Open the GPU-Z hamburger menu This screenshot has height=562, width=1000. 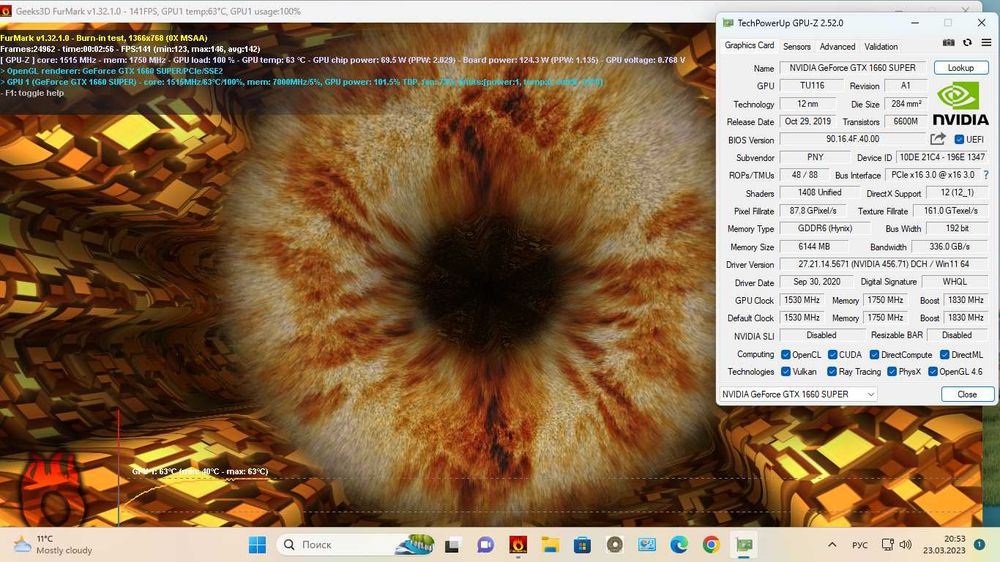point(986,43)
